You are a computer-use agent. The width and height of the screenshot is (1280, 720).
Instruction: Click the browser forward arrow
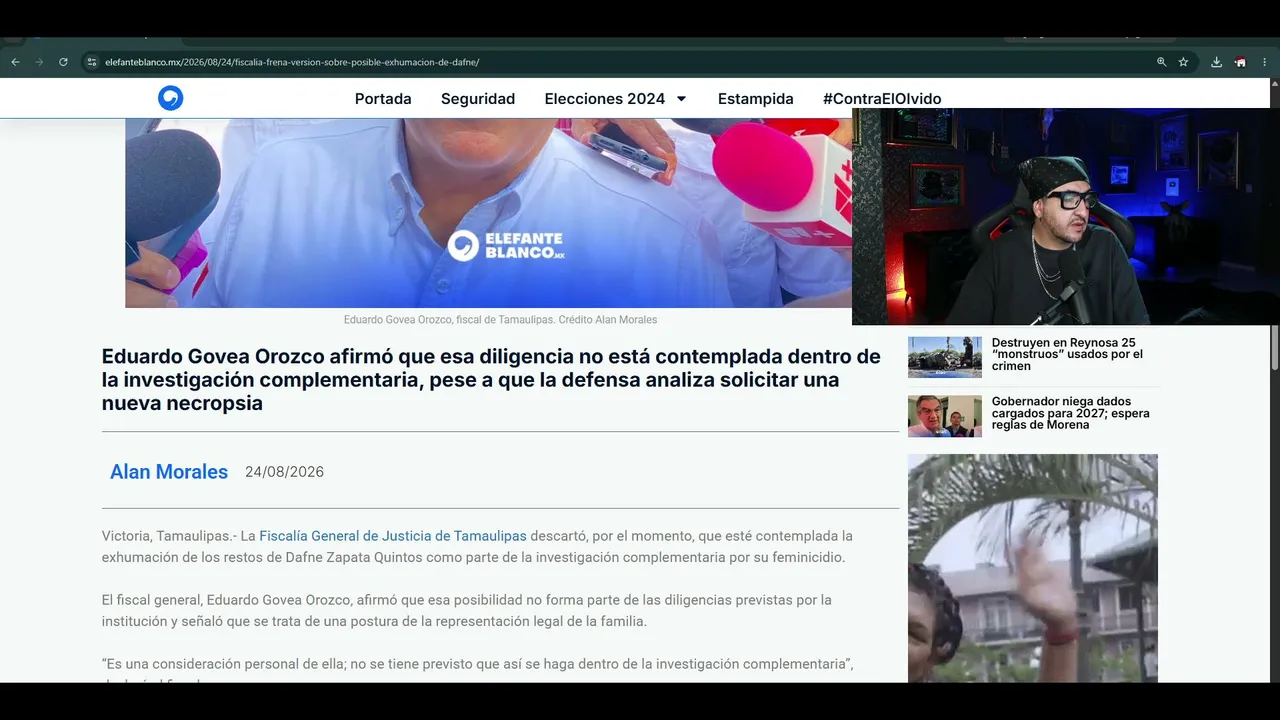[39, 62]
